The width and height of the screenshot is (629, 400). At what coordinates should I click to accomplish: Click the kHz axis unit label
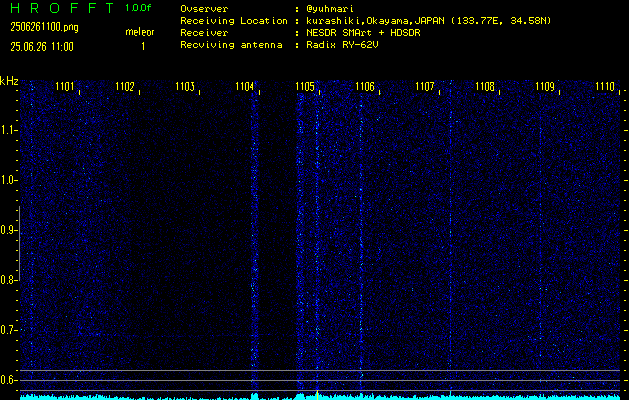9,81
